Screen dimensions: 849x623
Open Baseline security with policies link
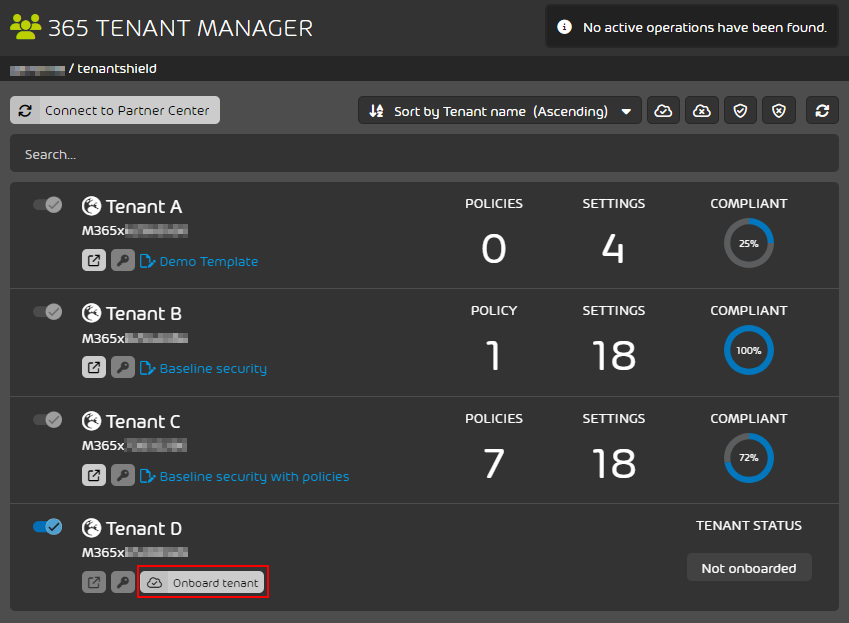254,476
